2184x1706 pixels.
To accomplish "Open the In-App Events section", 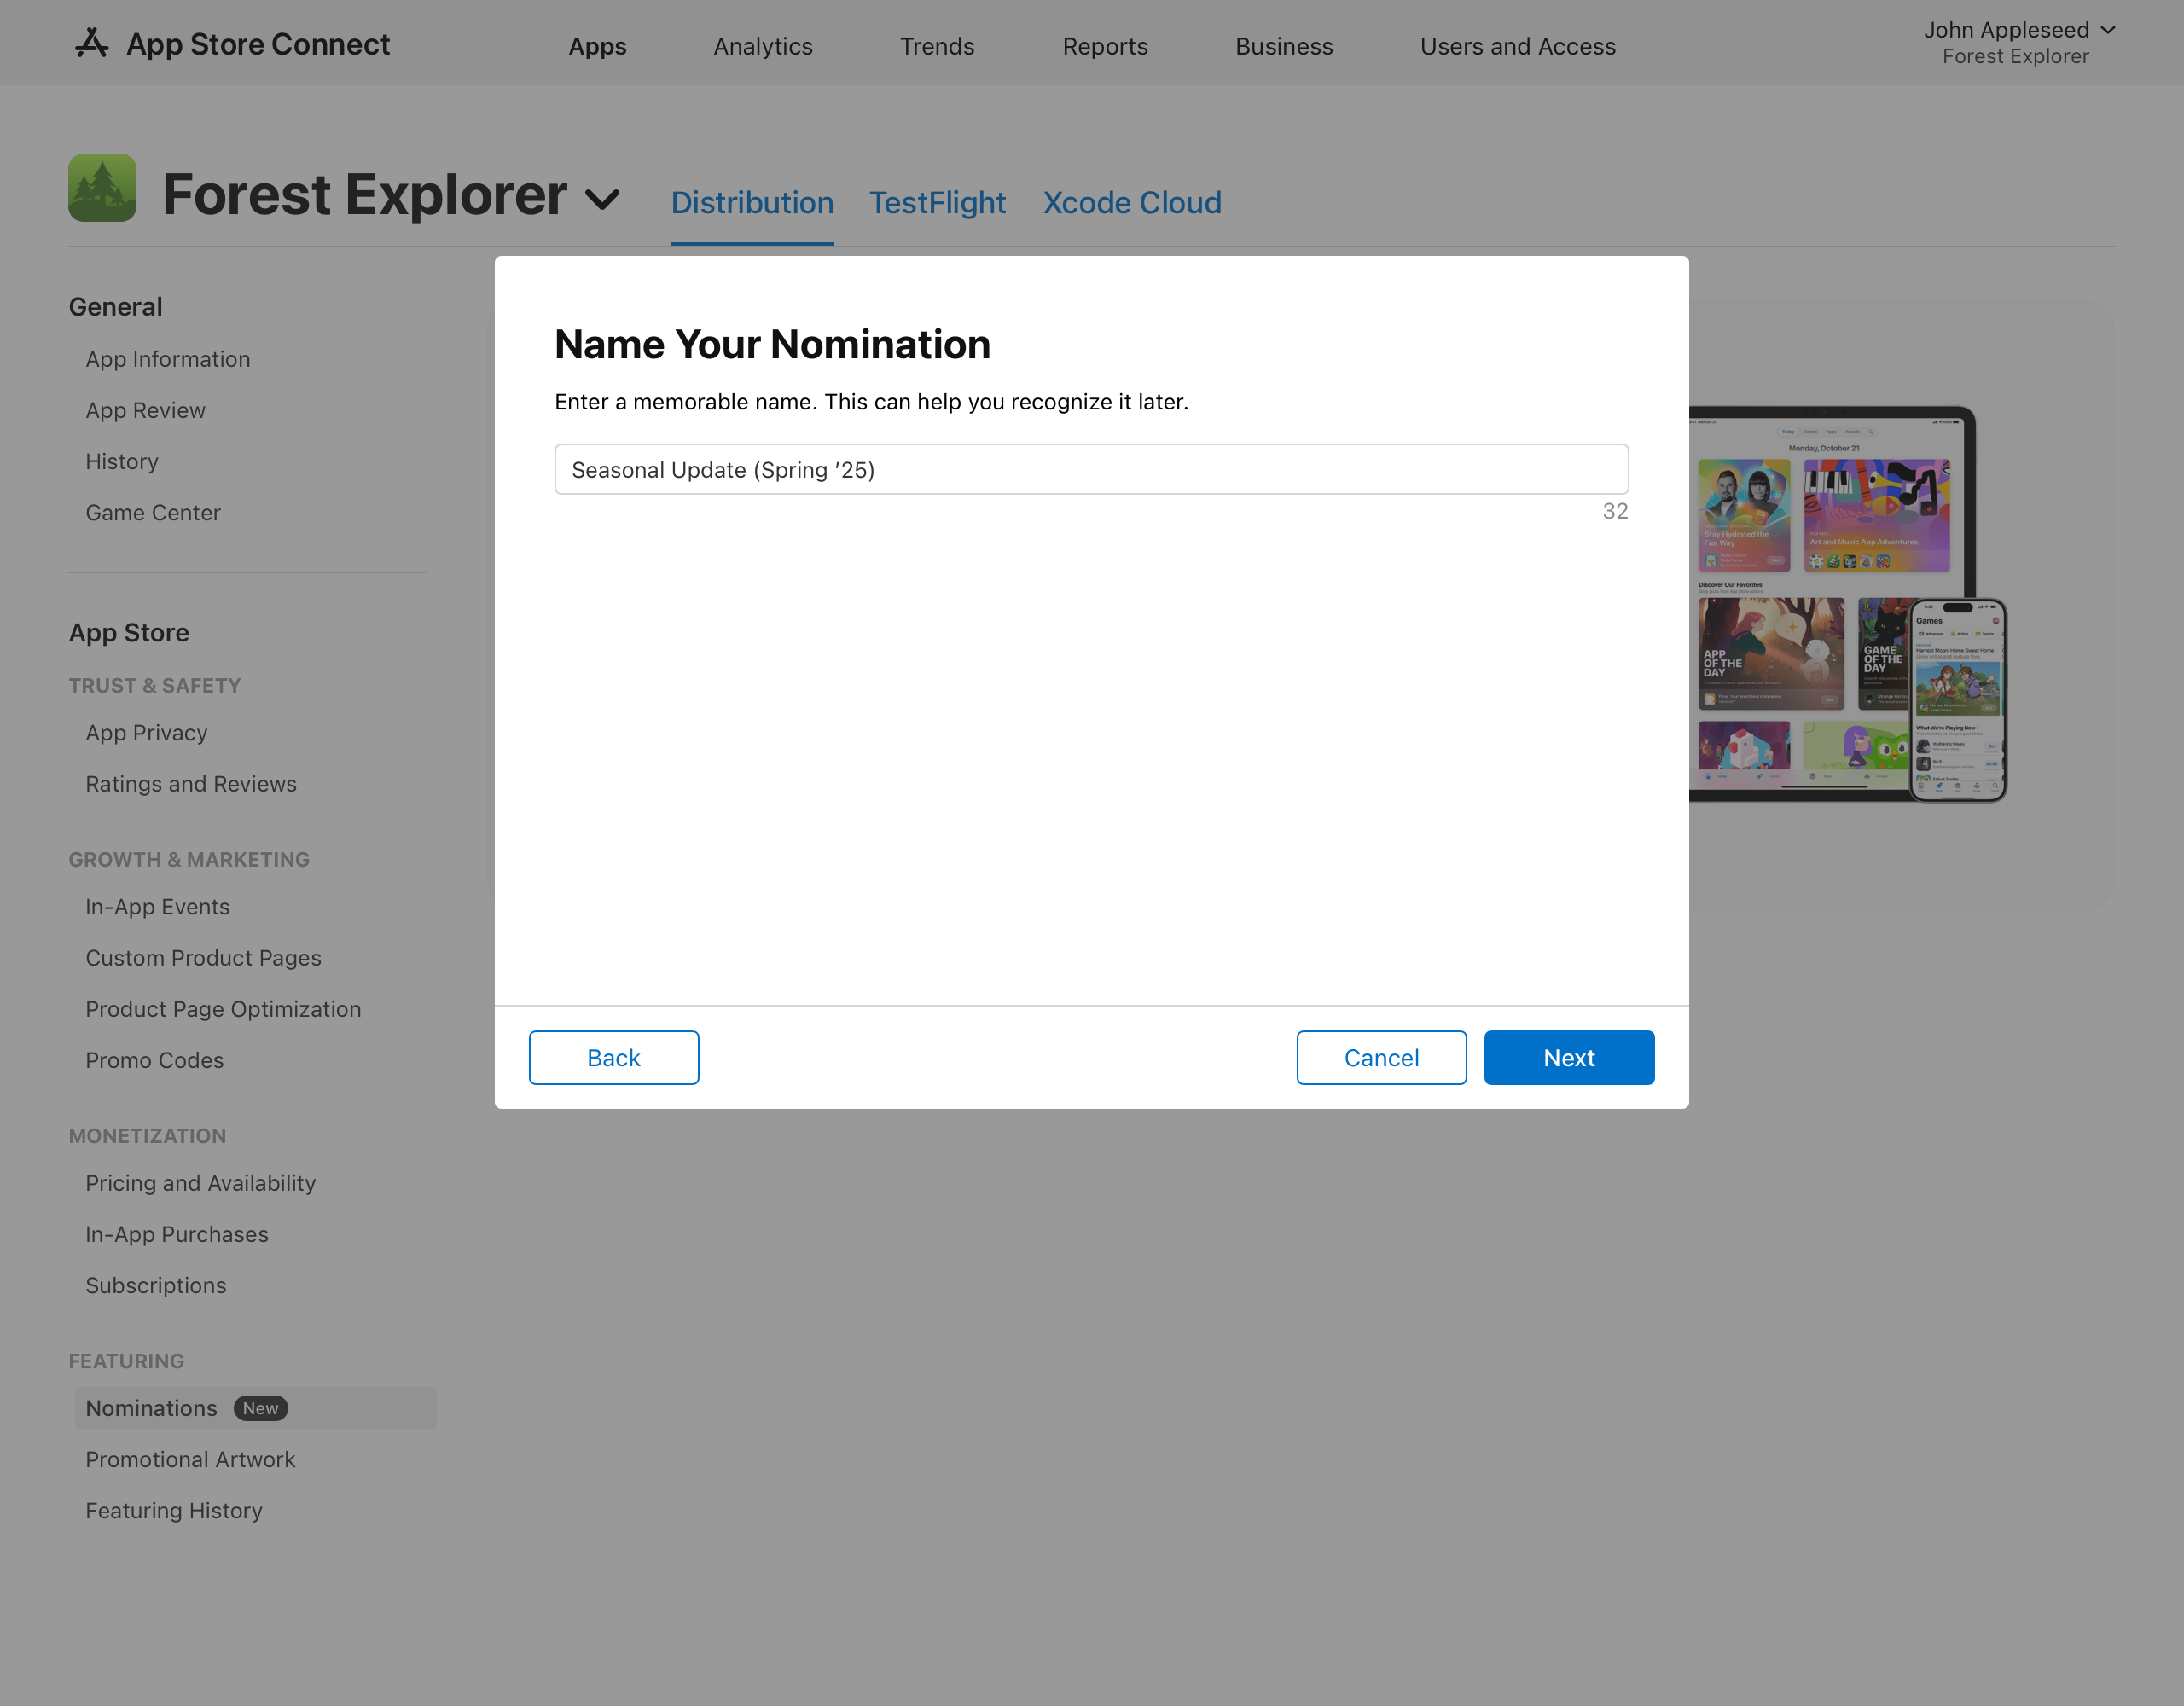I will pos(156,906).
